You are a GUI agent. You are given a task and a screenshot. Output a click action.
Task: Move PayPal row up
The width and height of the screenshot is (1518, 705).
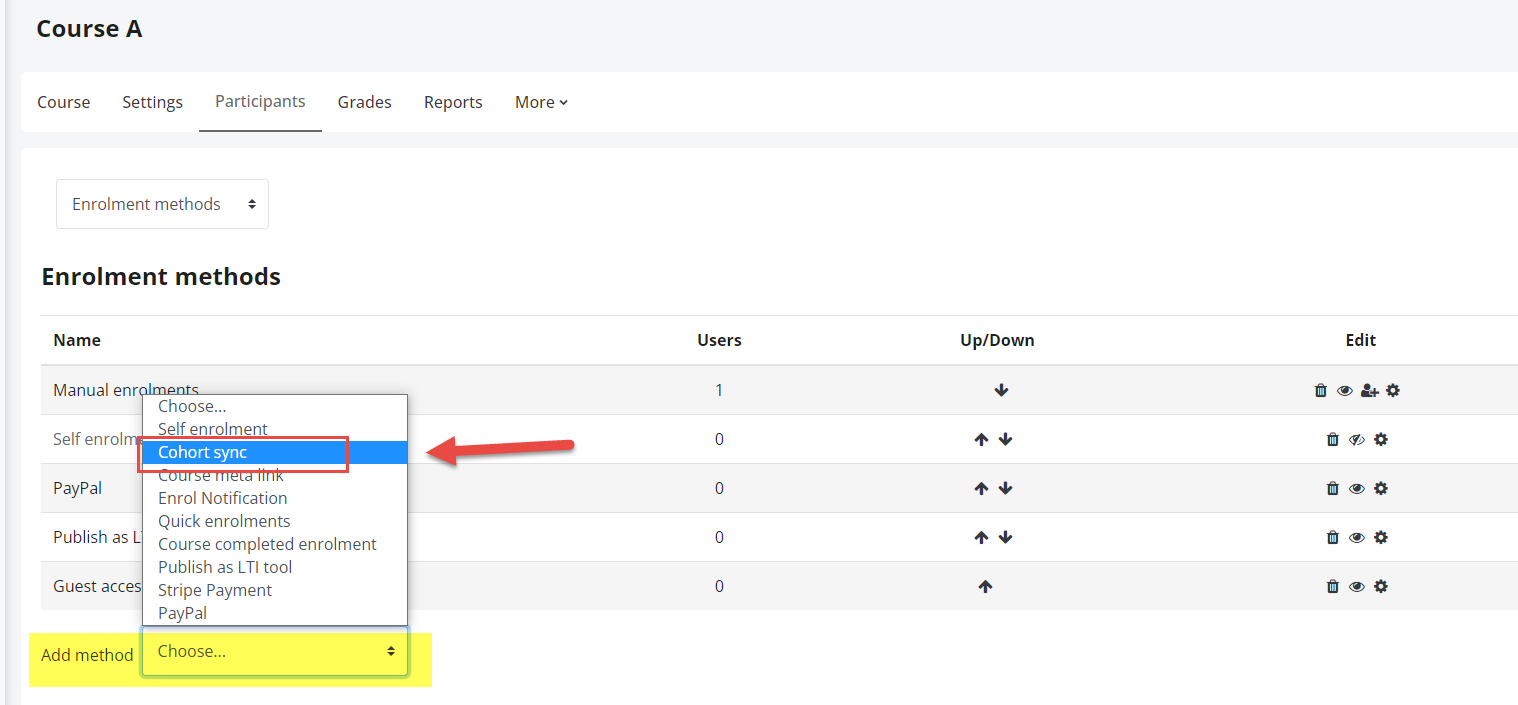coord(981,488)
